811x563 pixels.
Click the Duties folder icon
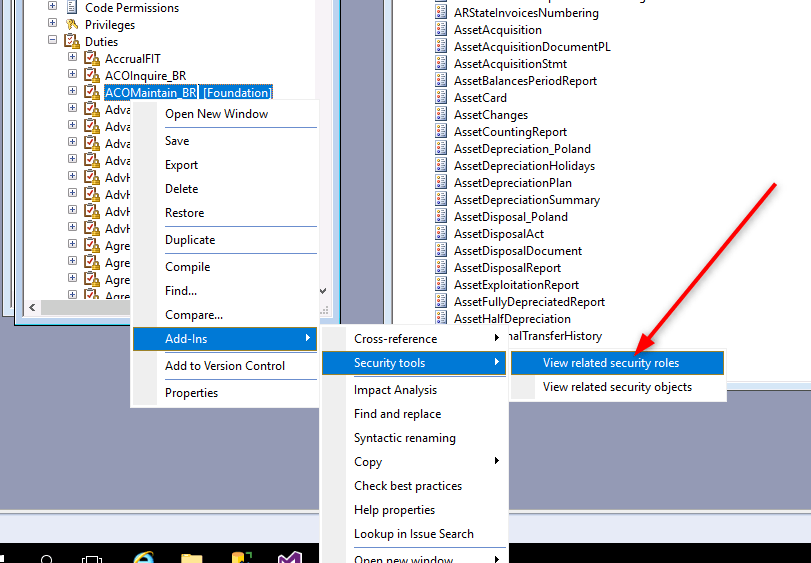point(72,42)
